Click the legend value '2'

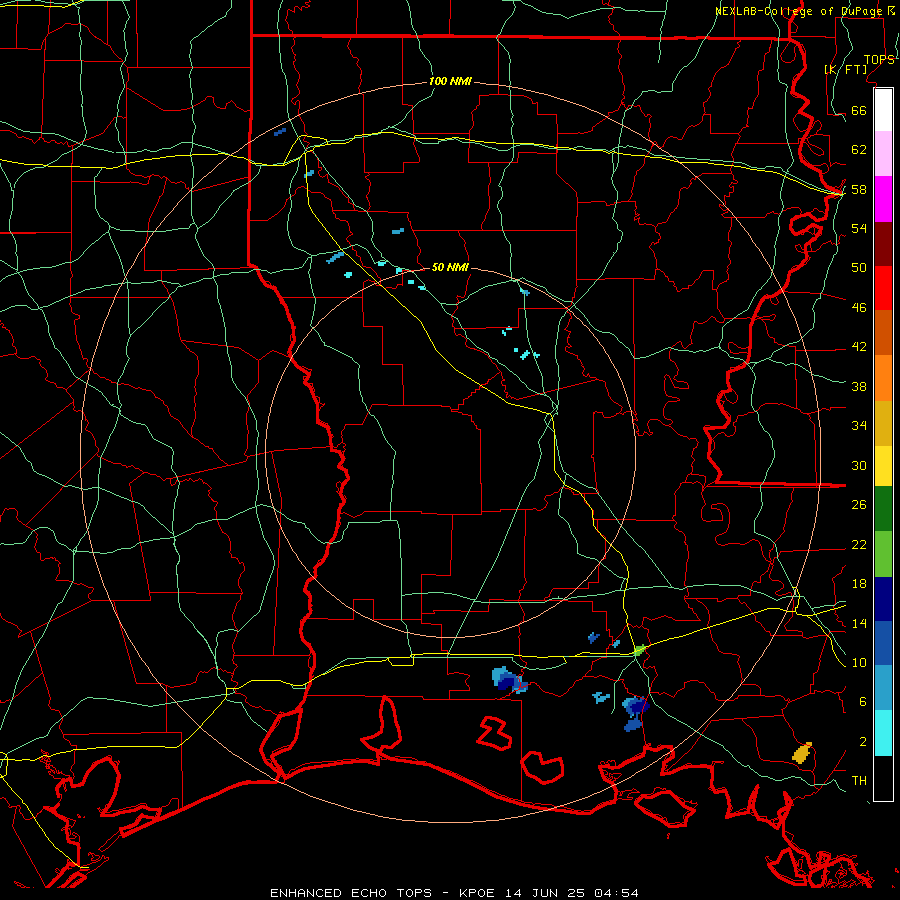coord(863,741)
